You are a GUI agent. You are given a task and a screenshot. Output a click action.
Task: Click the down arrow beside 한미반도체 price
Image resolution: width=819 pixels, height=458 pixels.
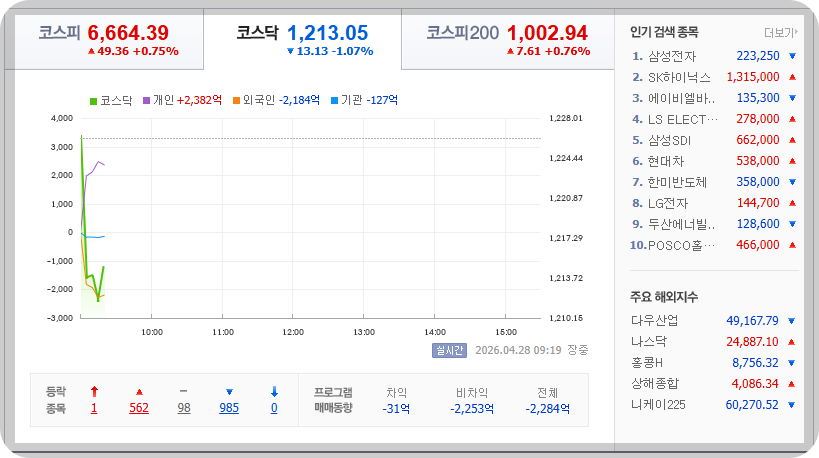[x=792, y=182]
